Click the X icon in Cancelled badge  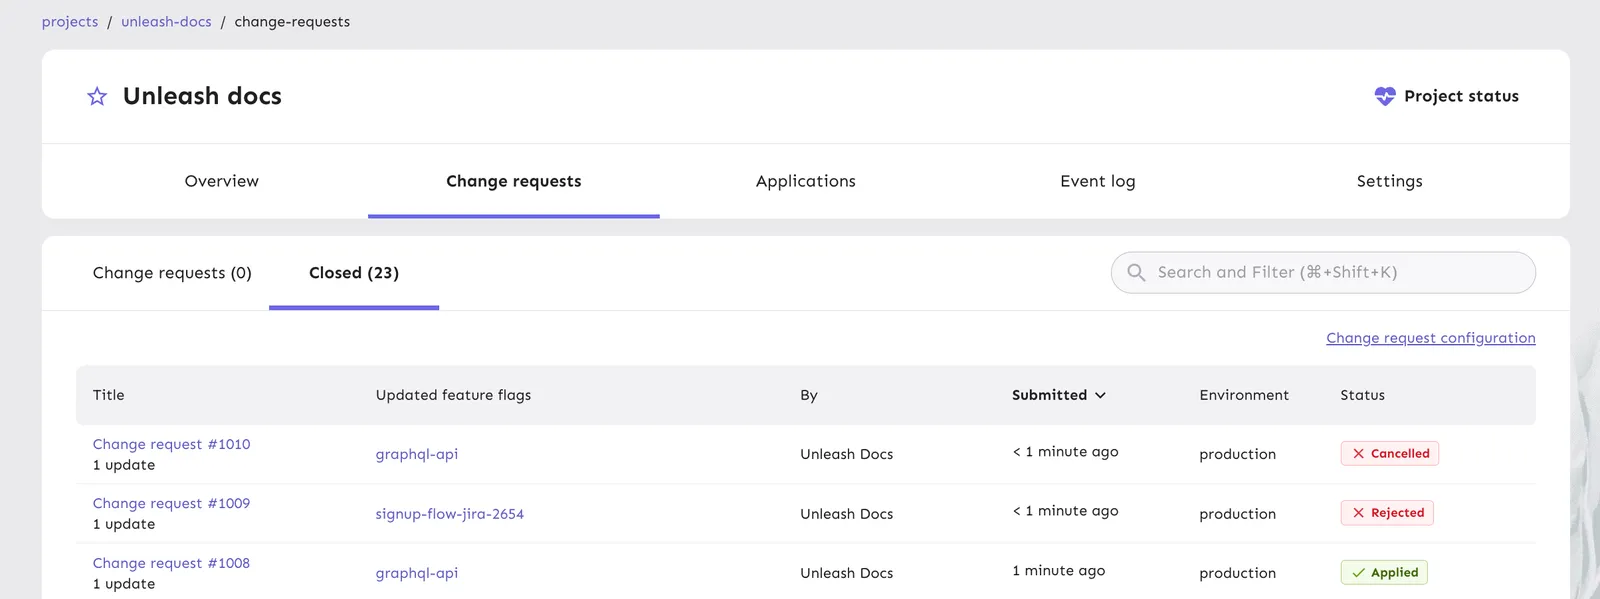click(1358, 453)
